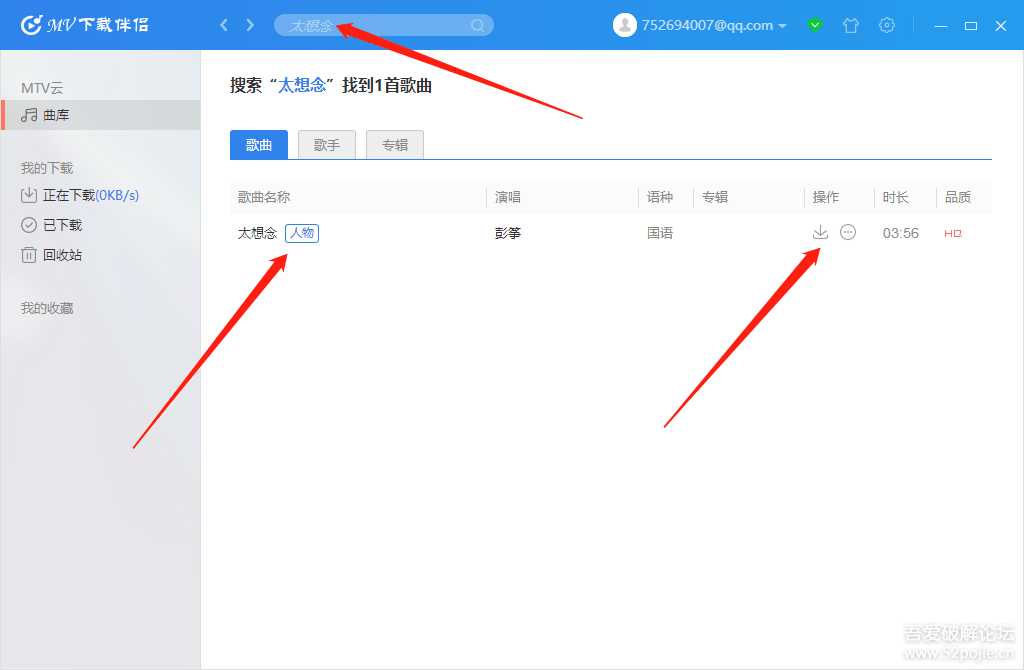Open the settings gear icon
The image size is (1024, 670).
(887, 25)
